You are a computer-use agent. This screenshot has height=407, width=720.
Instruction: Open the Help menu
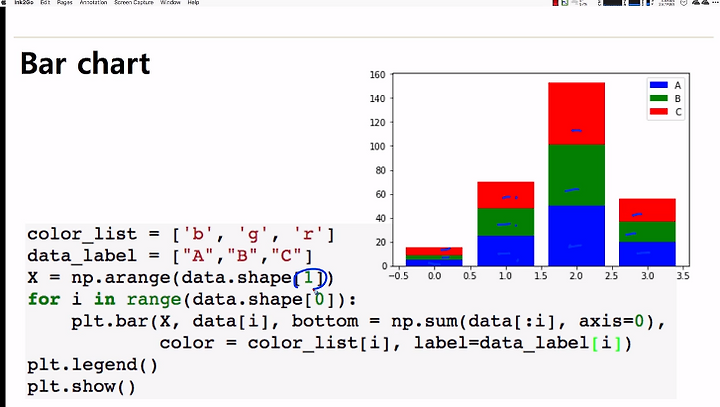coord(193,2)
